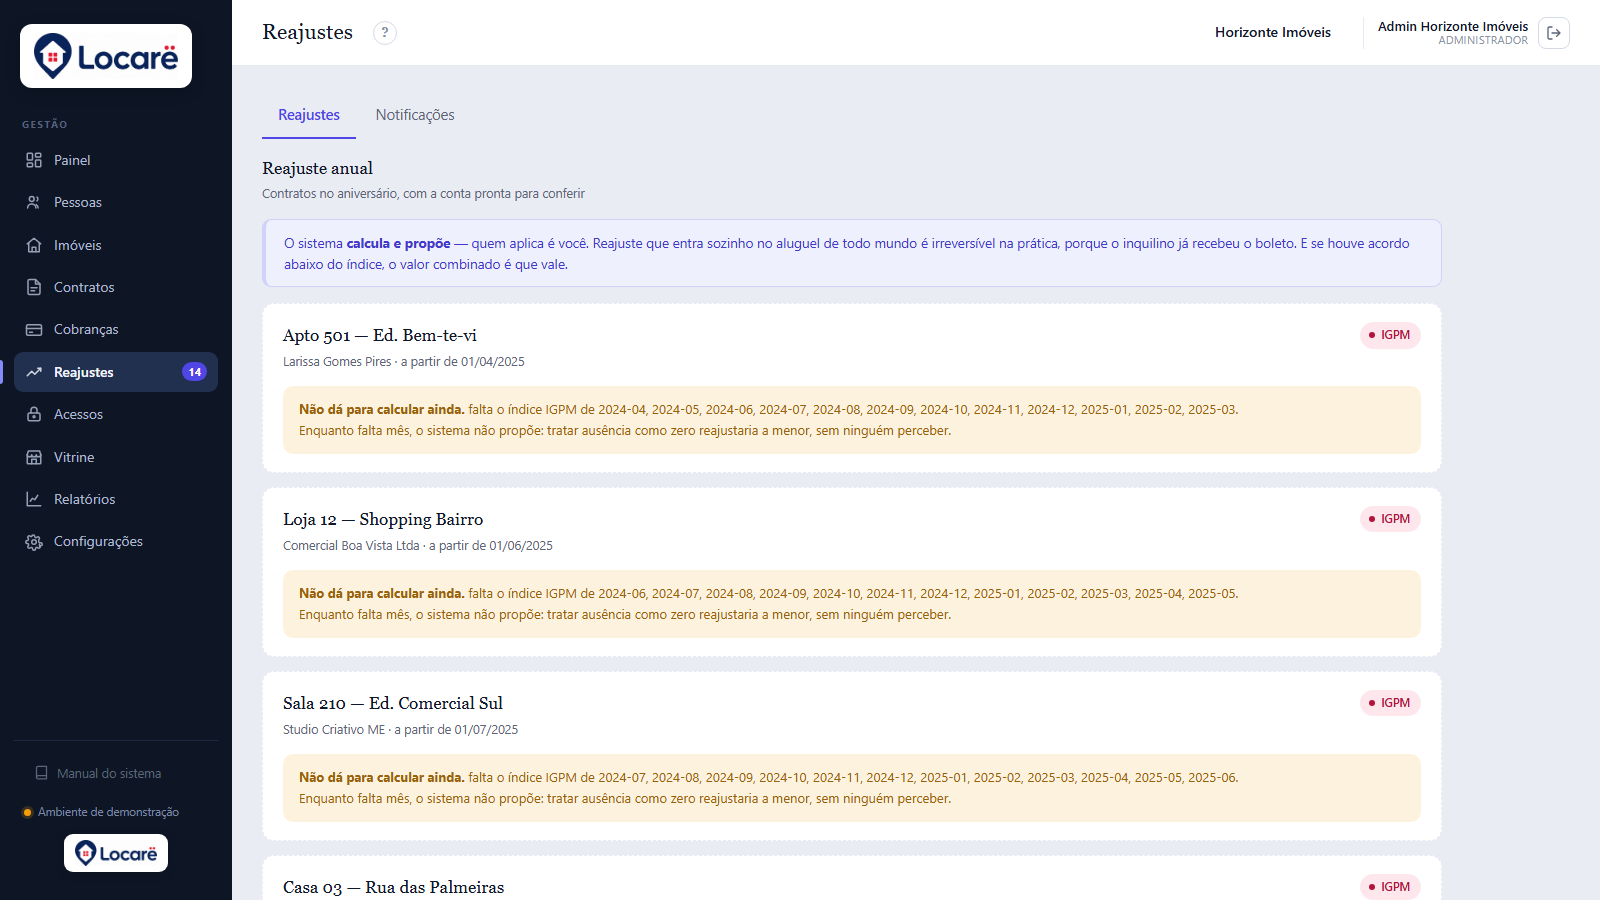Click the 'Reajuste anual' section heading
Image resolution: width=1600 pixels, height=900 pixels.
point(317,169)
